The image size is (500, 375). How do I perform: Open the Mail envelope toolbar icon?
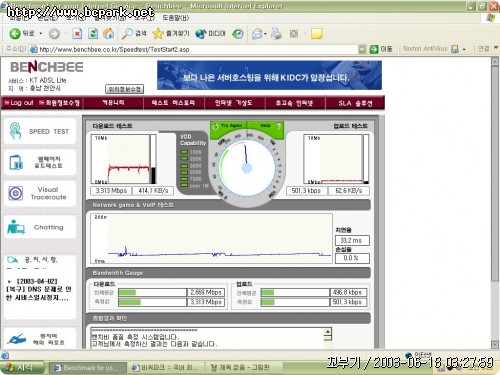coord(257,33)
